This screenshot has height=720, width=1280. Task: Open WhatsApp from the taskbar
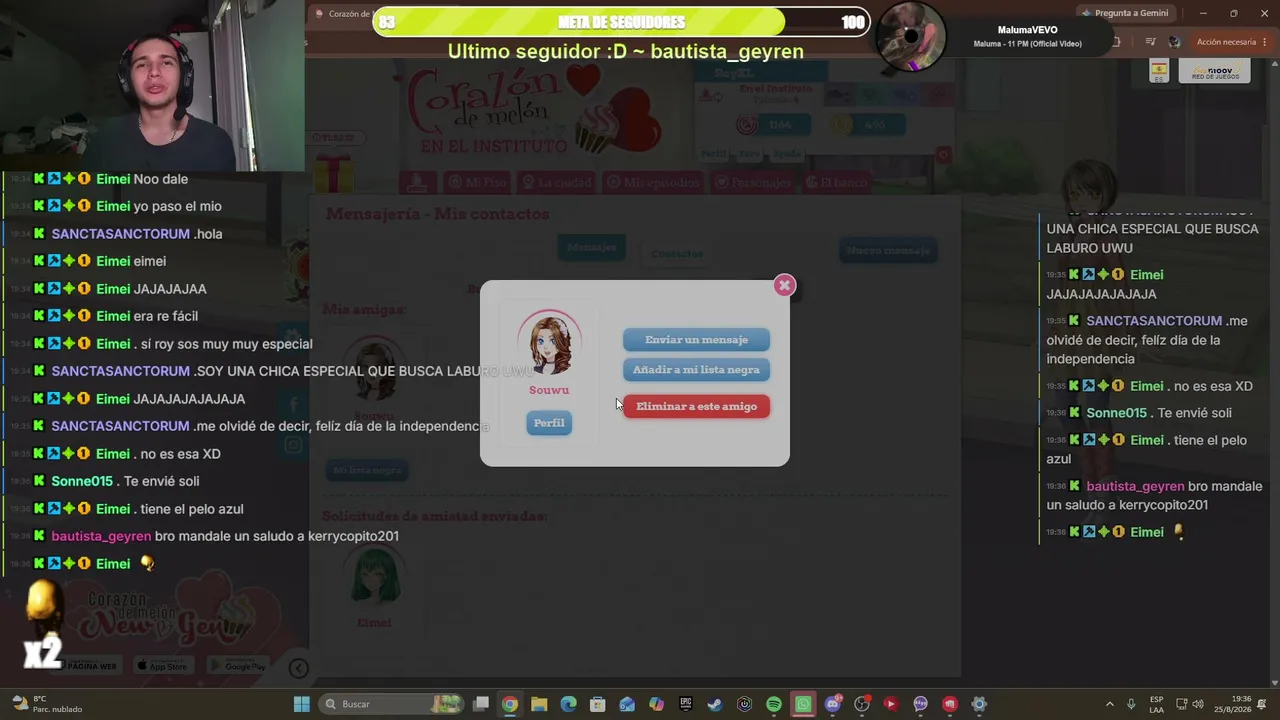803,704
